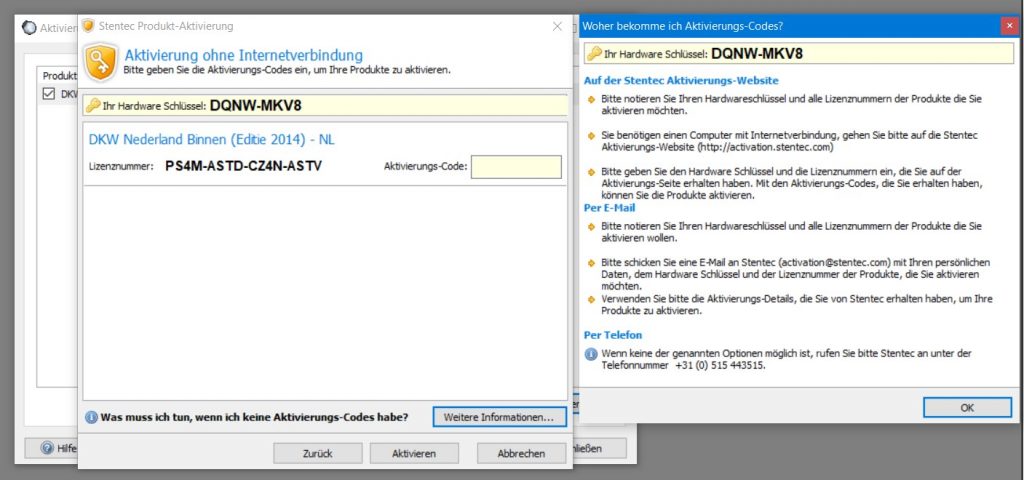Click the info icon under Per Telefon
The width and height of the screenshot is (1024, 480).
(x=591, y=354)
